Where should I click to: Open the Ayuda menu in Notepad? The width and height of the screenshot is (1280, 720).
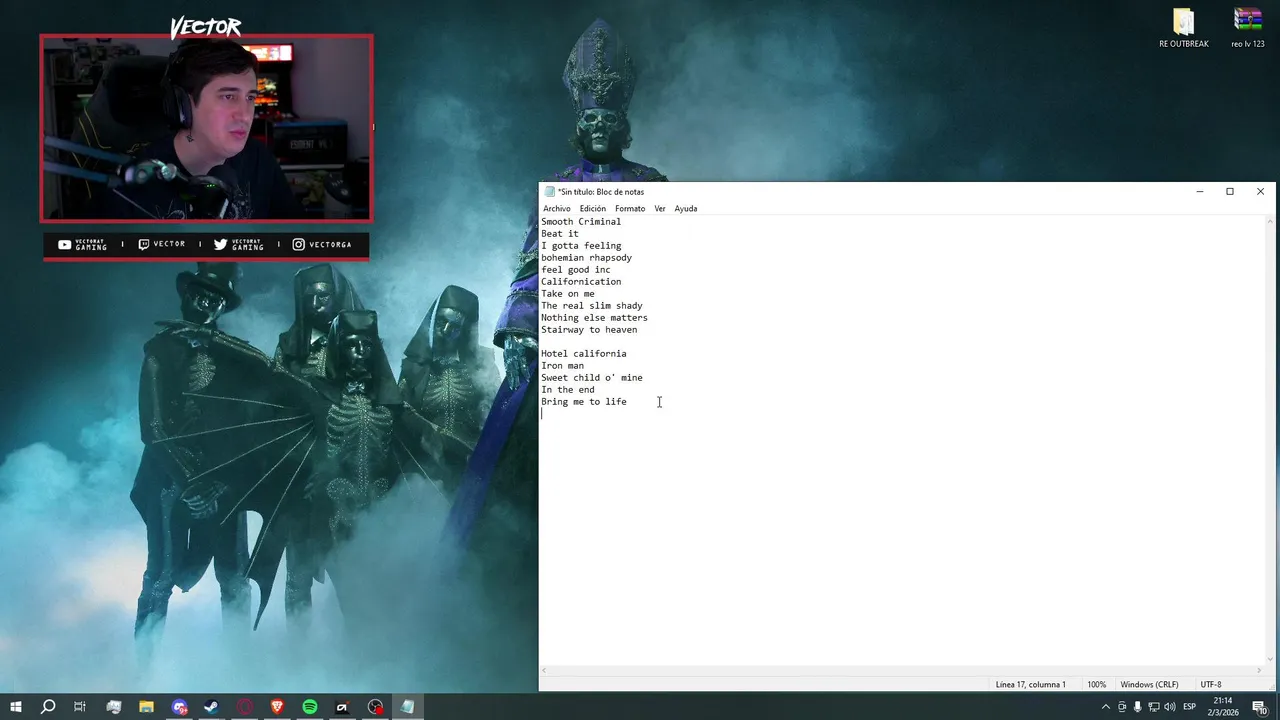(x=685, y=208)
